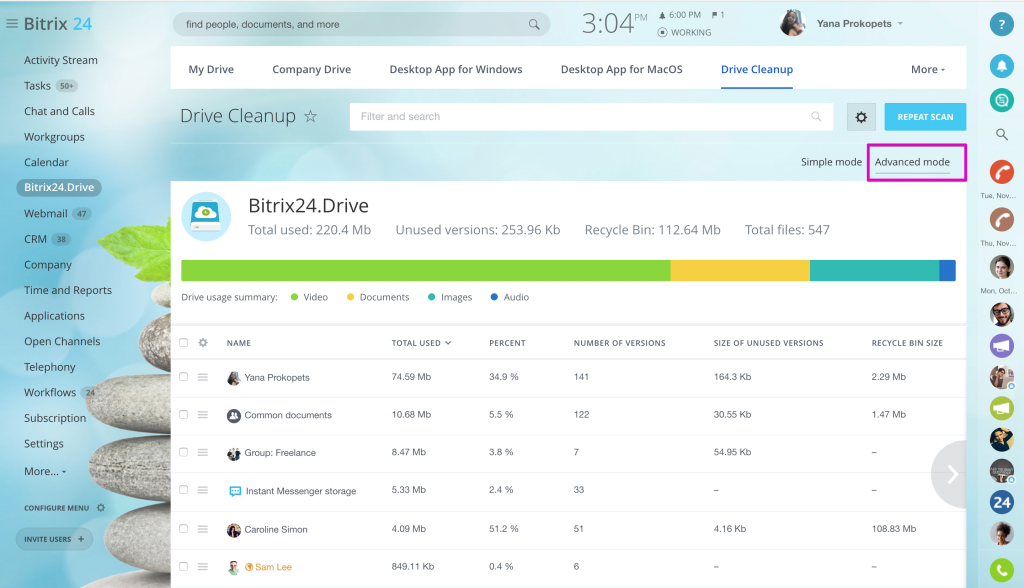The height and width of the screenshot is (588, 1024).
Task: Click the yellow Documents segment of usage bar
Action: pos(740,270)
